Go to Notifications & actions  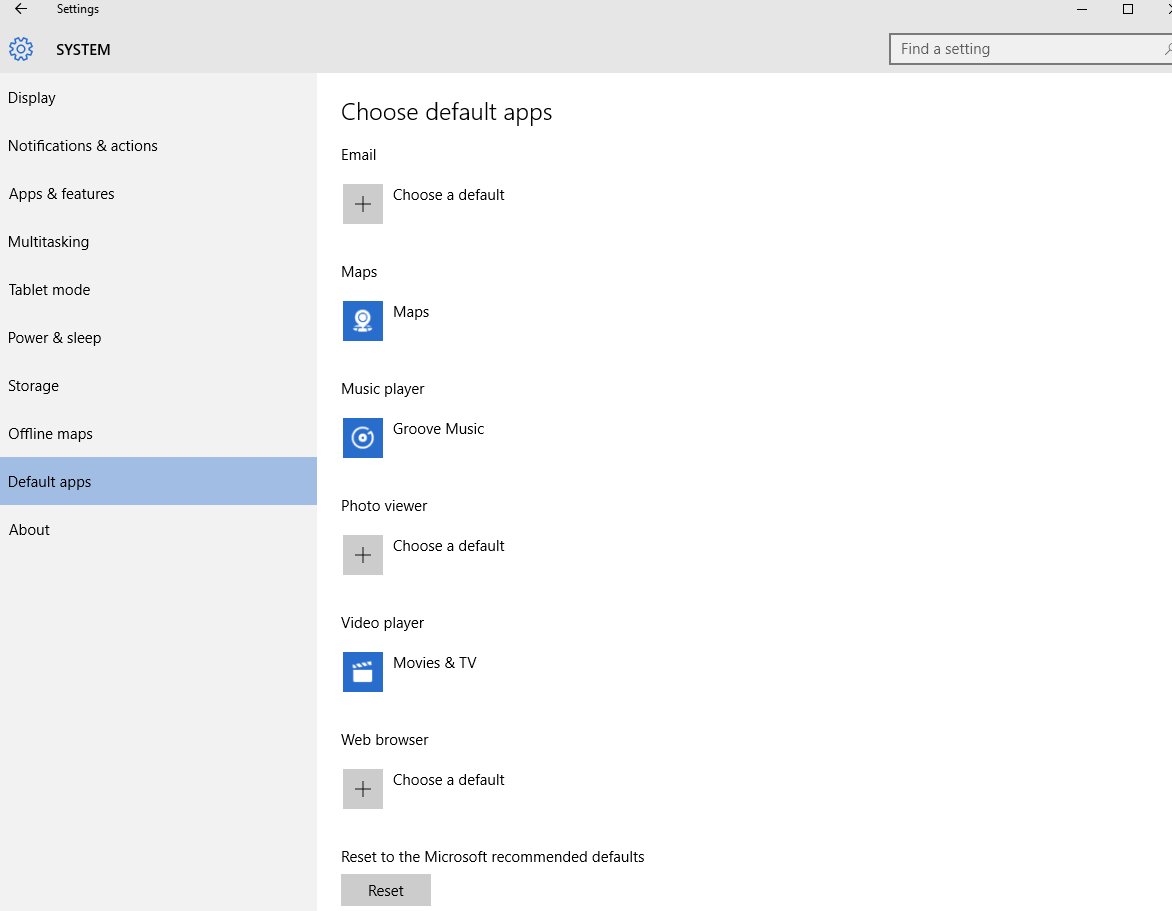(83, 146)
